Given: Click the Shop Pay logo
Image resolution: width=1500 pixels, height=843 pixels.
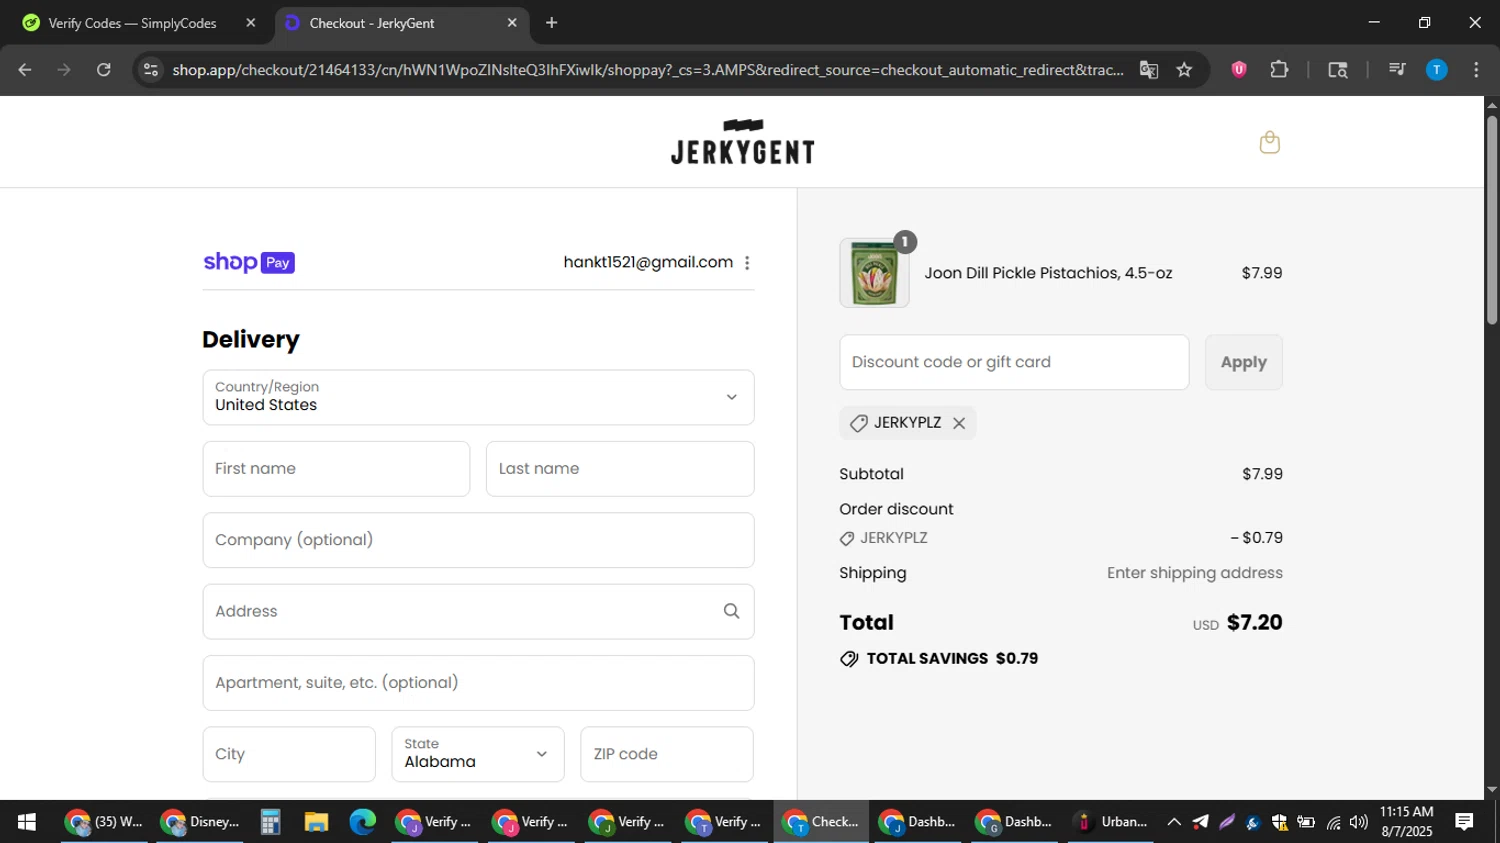Looking at the screenshot, I should (x=249, y=262).
